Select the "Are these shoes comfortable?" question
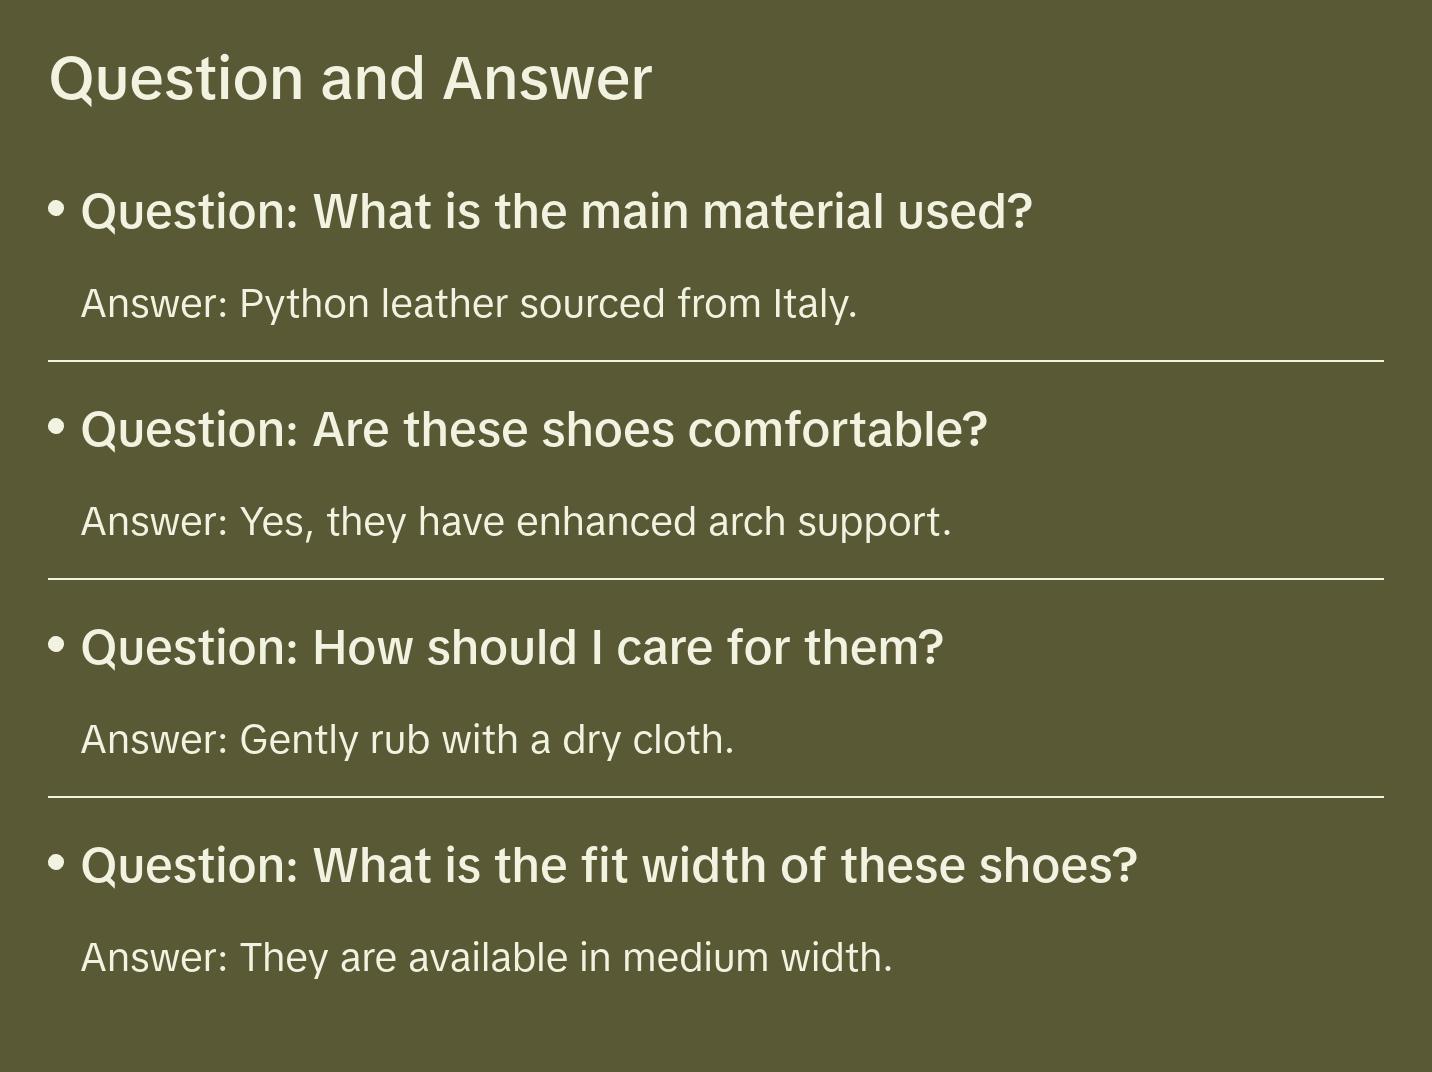The image size is (1432, 1072). [x=534, y=430]
